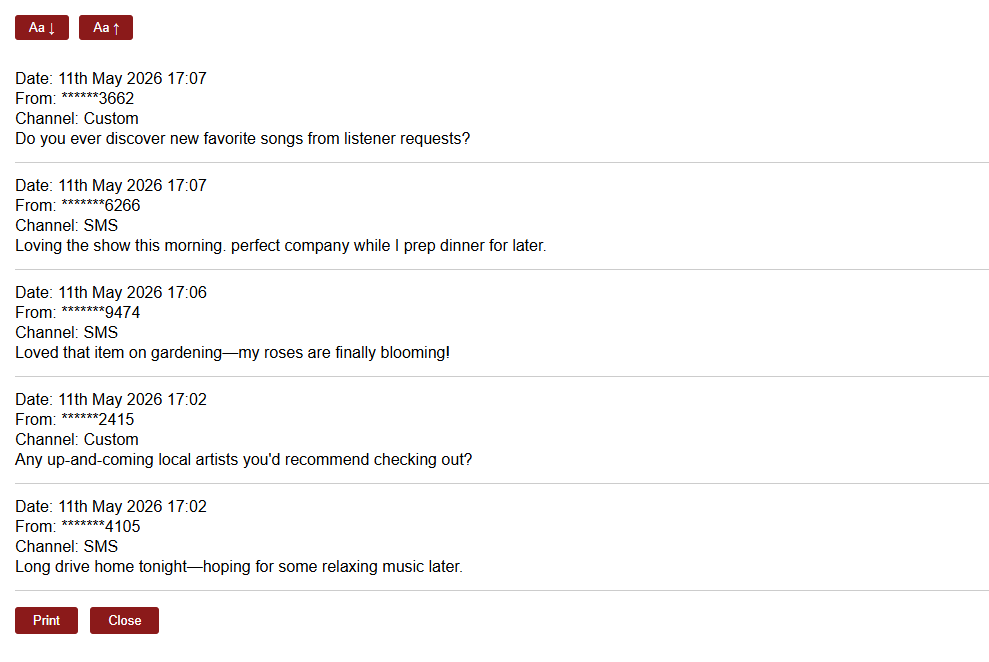Select message about discovering new favorite songs
The height and width of the screenshot is (662, 989).
click(243, 139)
